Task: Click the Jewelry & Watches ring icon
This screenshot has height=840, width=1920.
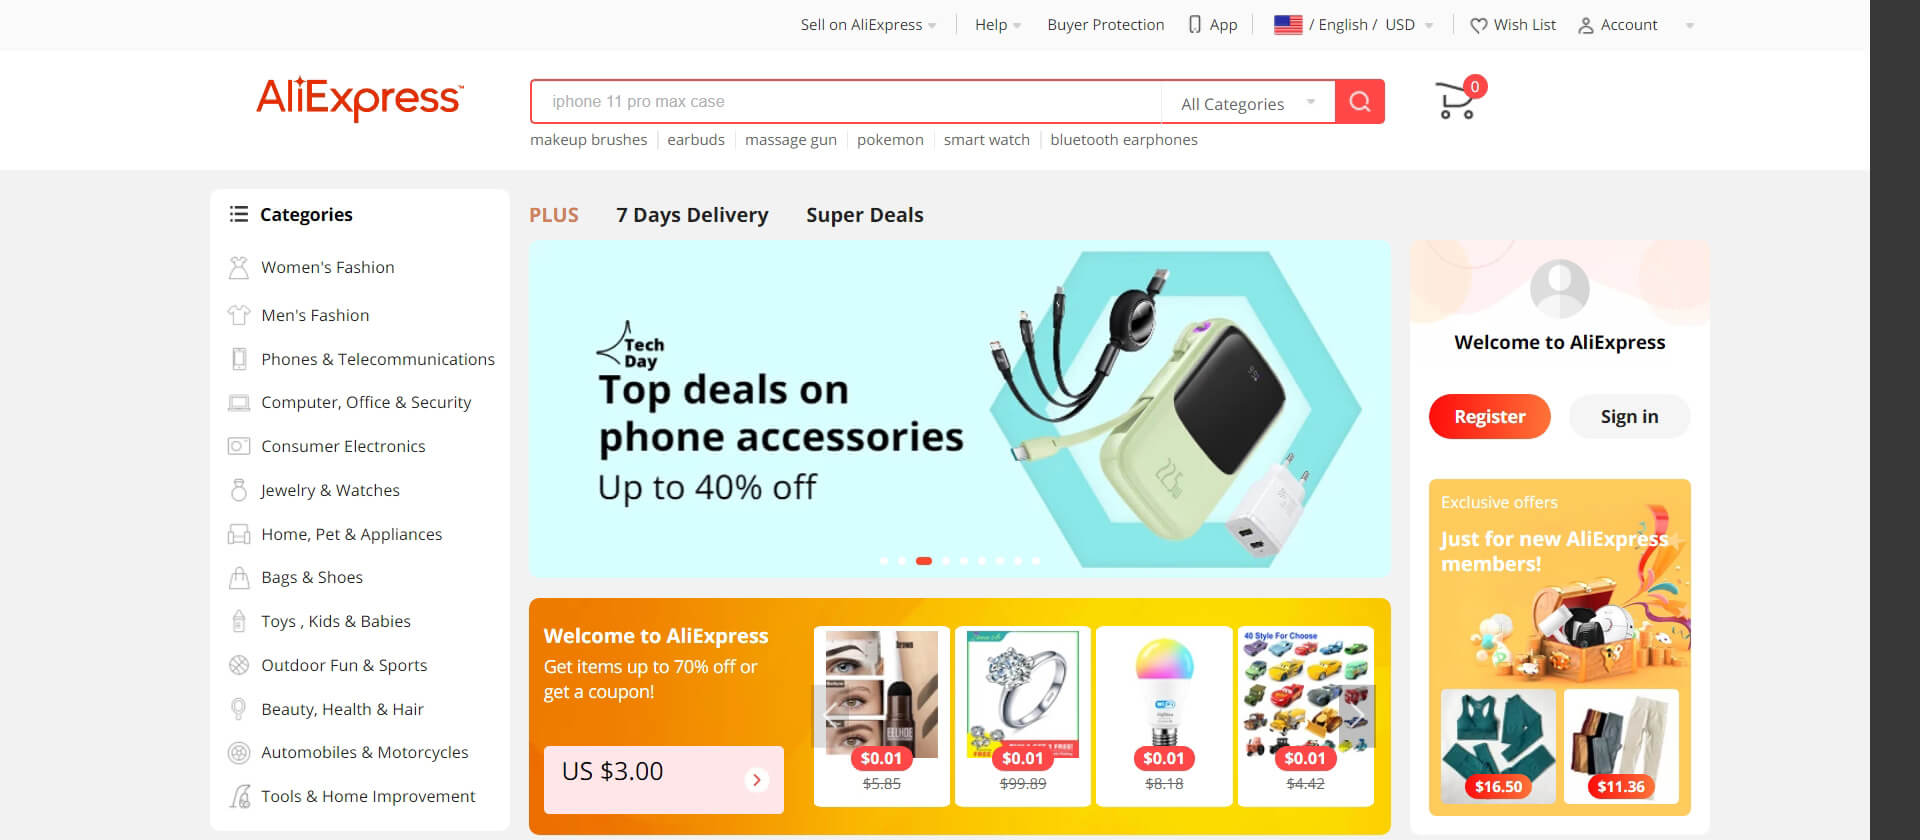Action: (238, 490)
